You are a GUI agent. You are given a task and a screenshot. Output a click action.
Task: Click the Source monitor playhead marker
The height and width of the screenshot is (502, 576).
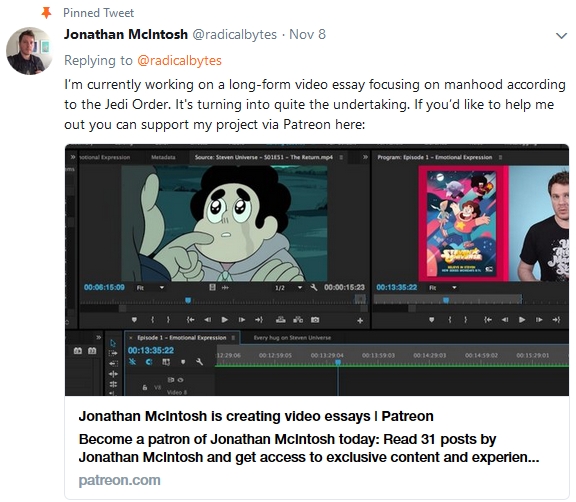(x=188, y=300)
